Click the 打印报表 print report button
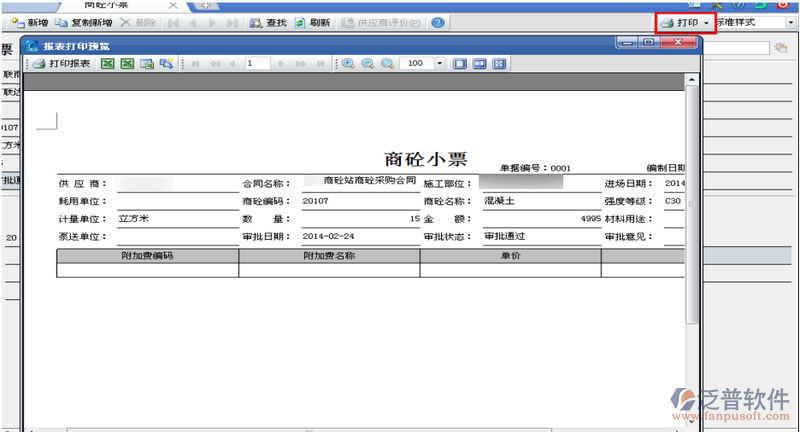 [x=62, y=63]
